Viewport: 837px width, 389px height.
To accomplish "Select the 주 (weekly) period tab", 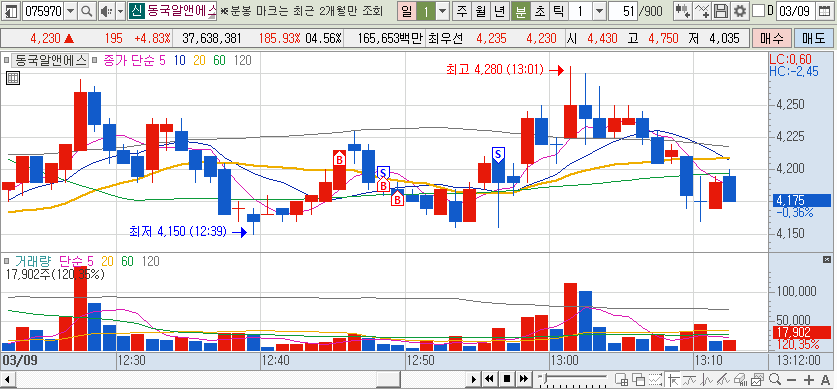I will pos(462,10).
